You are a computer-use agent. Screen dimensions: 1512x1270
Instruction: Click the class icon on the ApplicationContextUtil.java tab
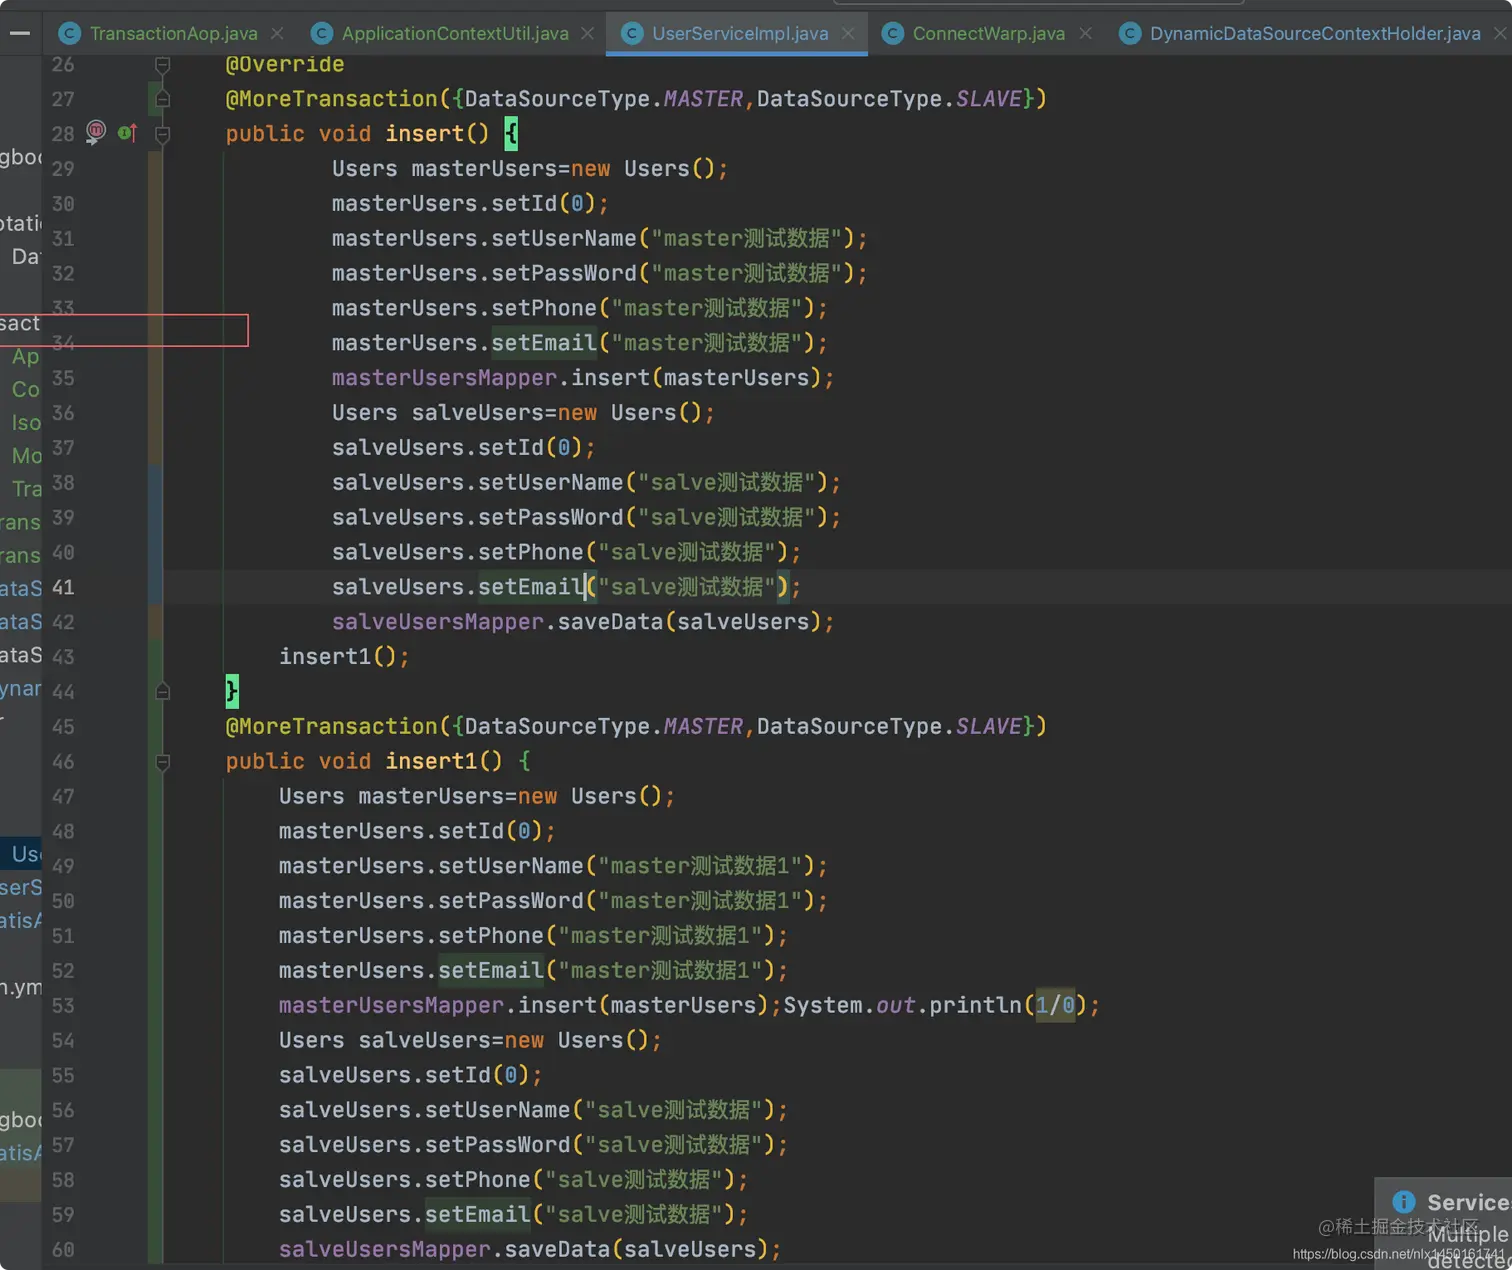[x=321, y=33]
